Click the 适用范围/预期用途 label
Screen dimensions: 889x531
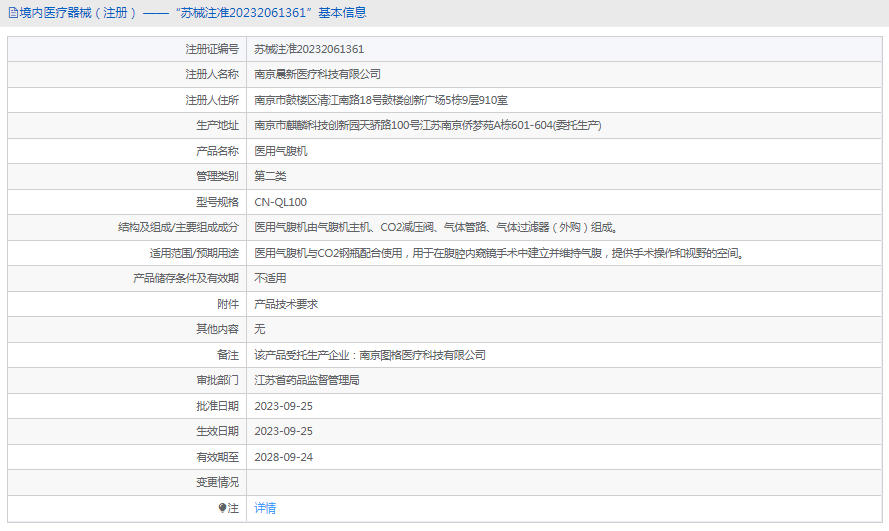(194, 253)
